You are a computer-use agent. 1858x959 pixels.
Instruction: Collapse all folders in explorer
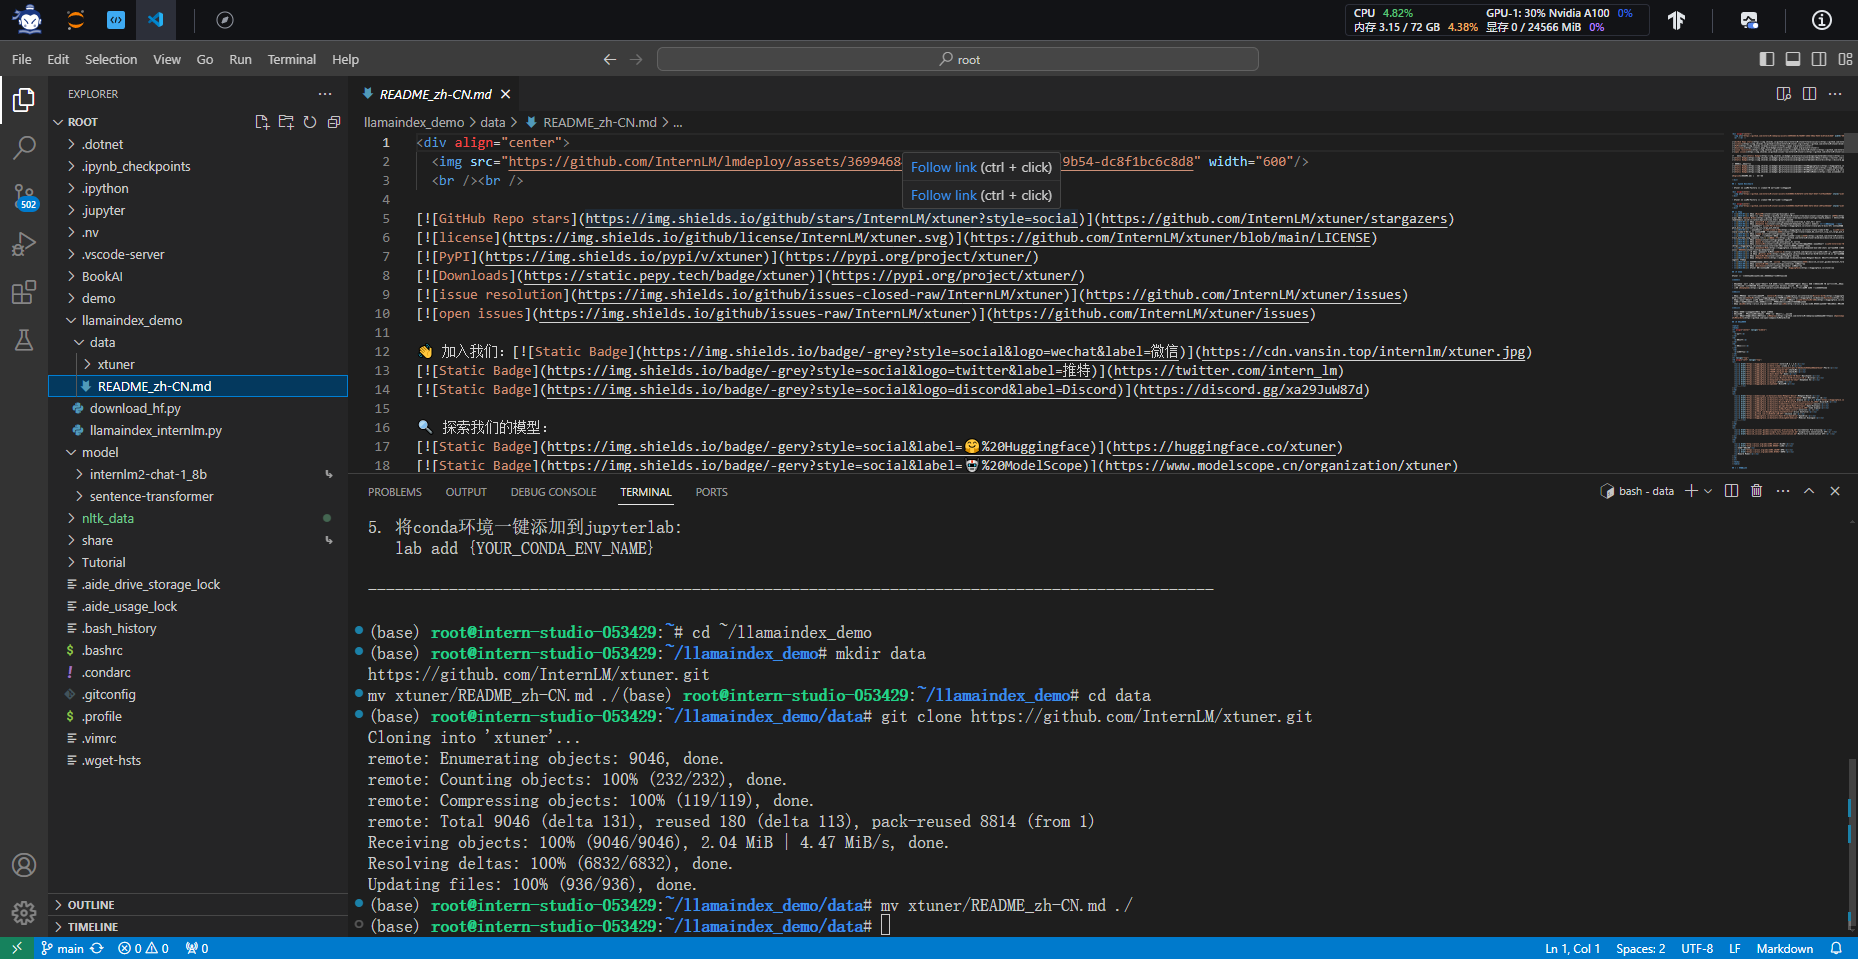334,122
